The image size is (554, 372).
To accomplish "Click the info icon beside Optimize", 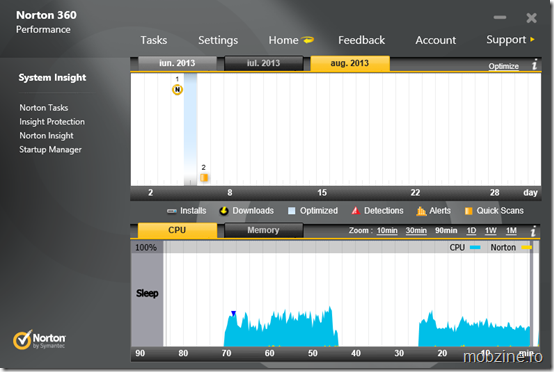I will [x=535, y=65].
